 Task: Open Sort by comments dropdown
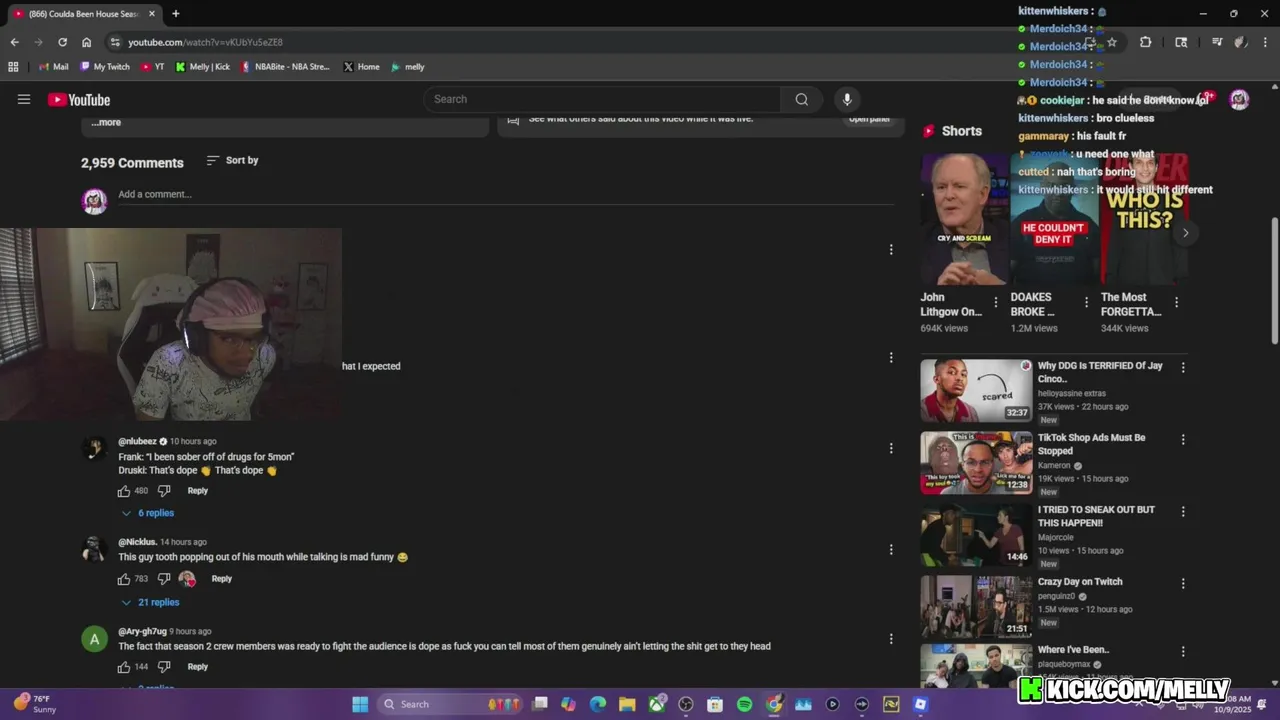point(232,160)
